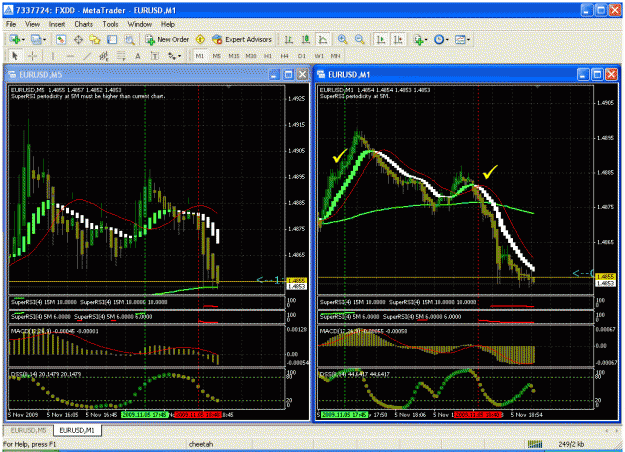Expand the Profiles dropdown arrow
This screenshot has width=625, height=452.
(44, 40)
